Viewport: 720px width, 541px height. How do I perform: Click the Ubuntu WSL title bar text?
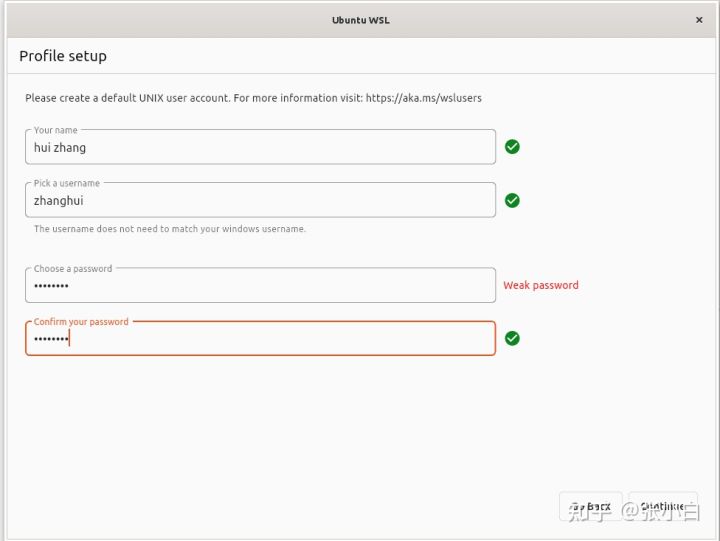click(x=360, y=20)
